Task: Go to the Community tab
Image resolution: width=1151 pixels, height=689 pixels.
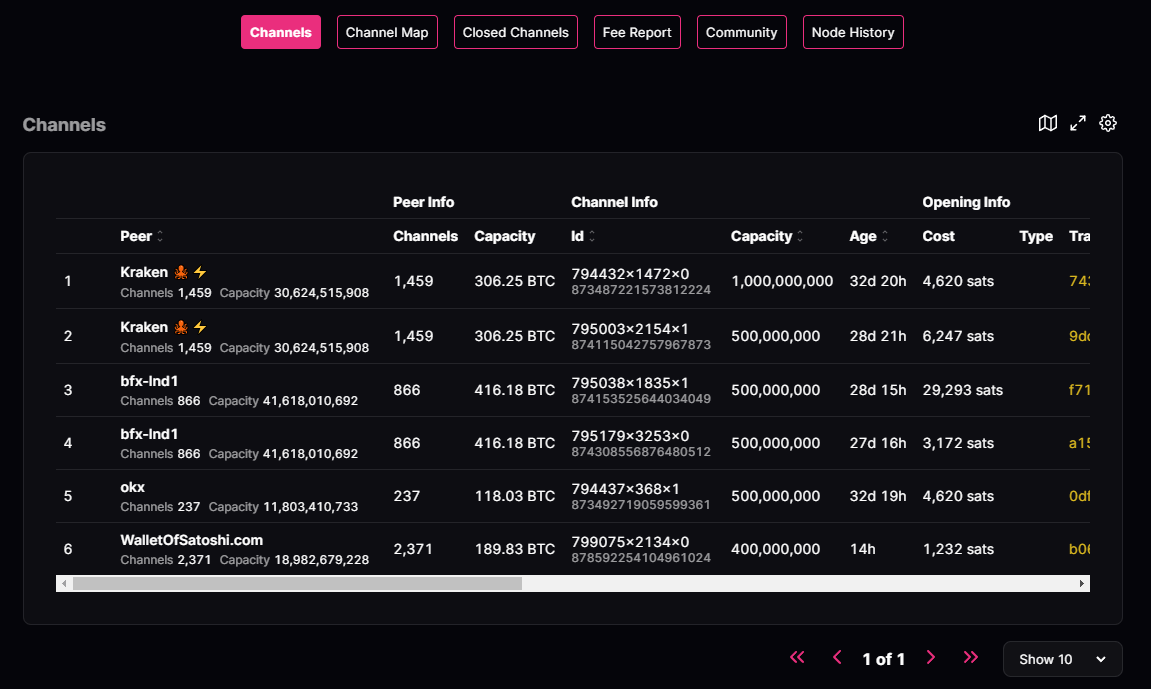Action: click(x=741, y=32)
